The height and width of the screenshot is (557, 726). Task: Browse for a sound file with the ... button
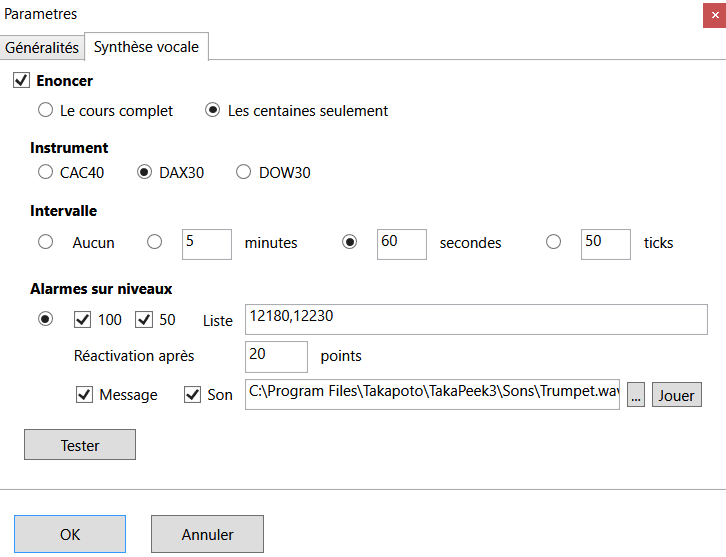(636, 395)
